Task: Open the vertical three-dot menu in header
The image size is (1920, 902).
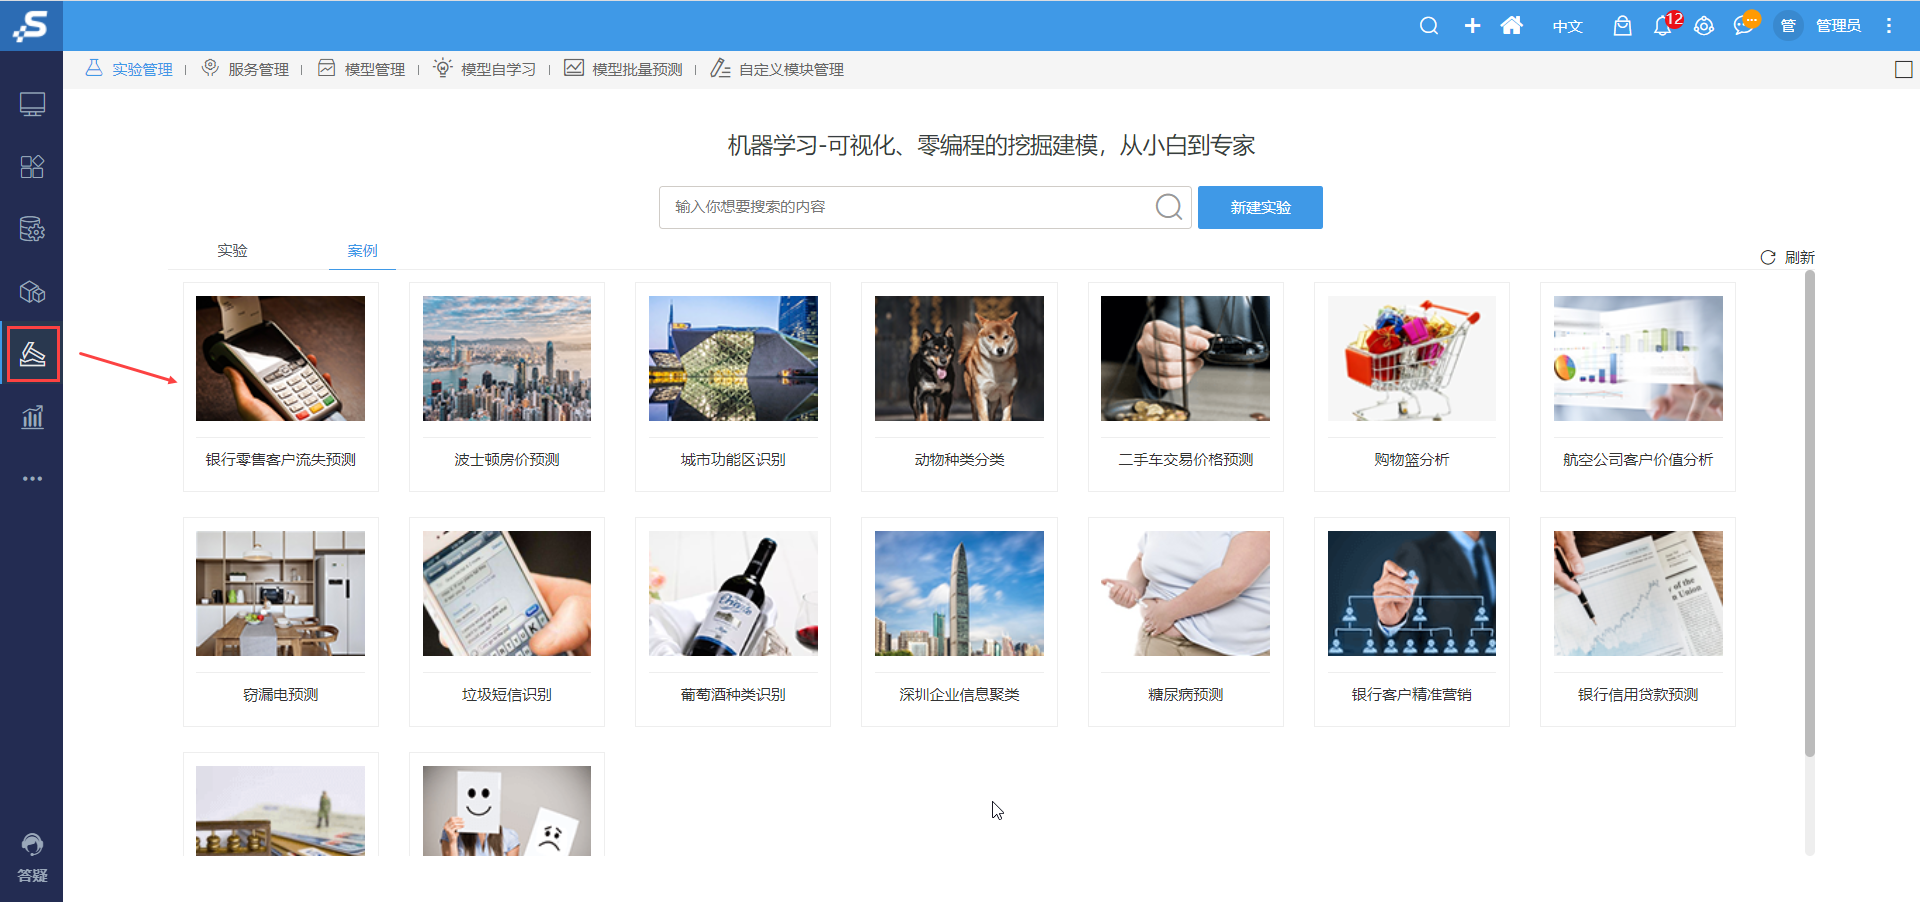Action: [1889, 26]
